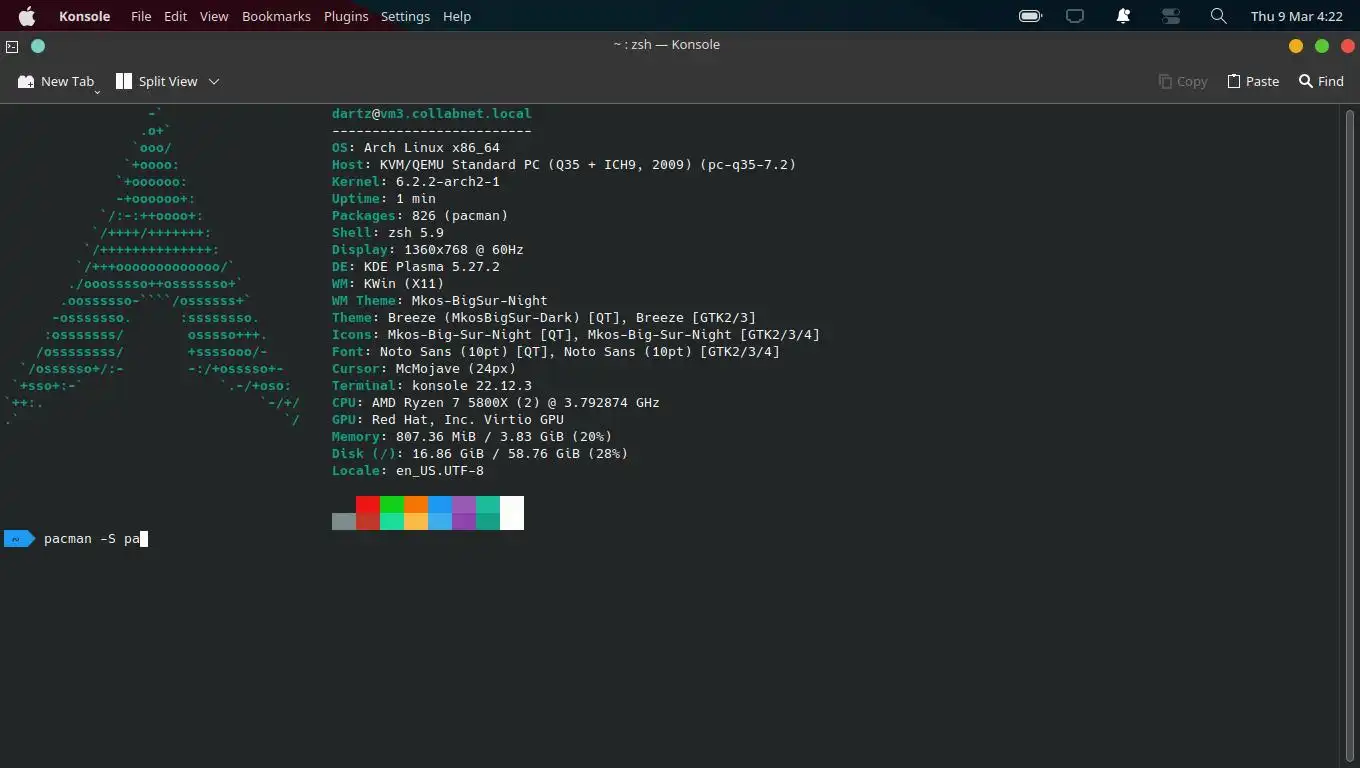1360x768 pixels.
Task: Click the Find toolbar button
Action: click(x=1321, y=81)
